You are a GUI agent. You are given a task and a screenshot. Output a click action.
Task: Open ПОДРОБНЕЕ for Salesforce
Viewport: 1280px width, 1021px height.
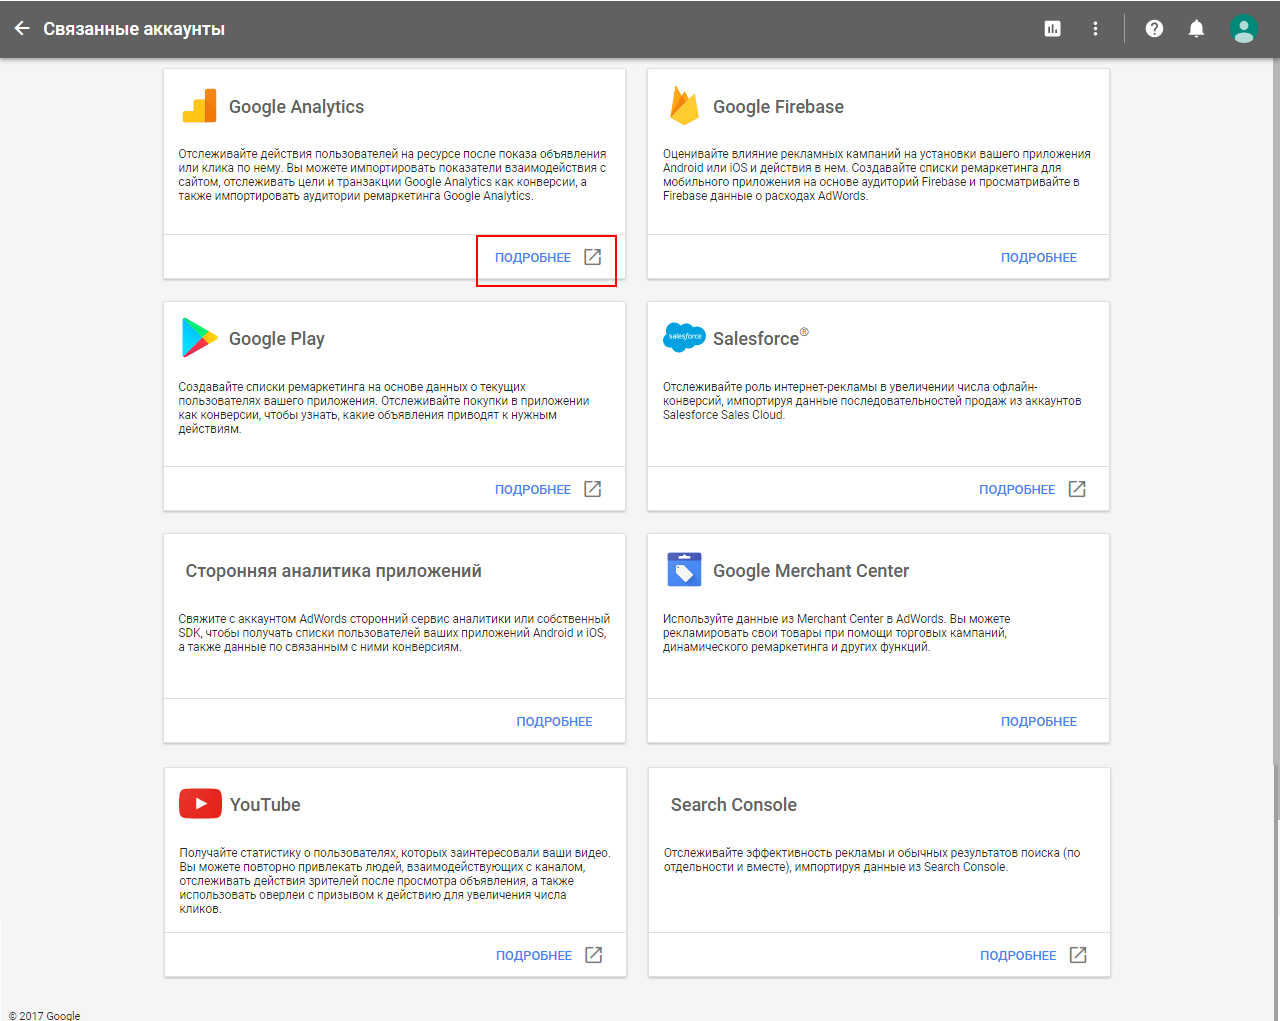point(1017,490)
